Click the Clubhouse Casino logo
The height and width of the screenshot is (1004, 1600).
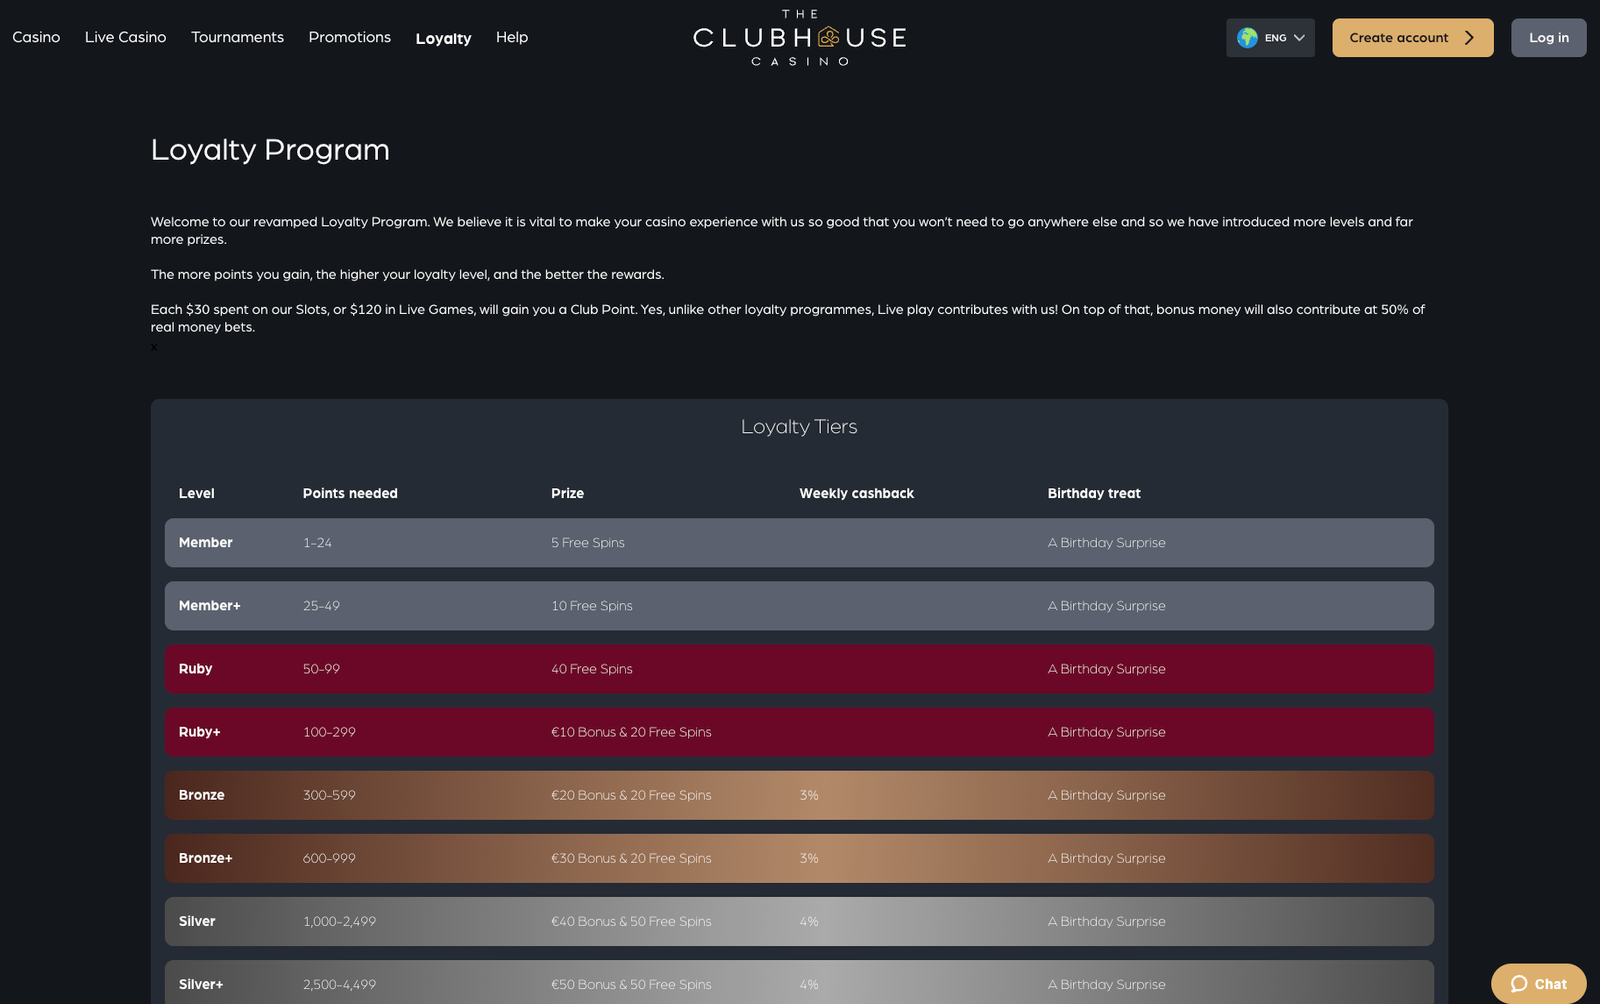click(x=799, y=38)
